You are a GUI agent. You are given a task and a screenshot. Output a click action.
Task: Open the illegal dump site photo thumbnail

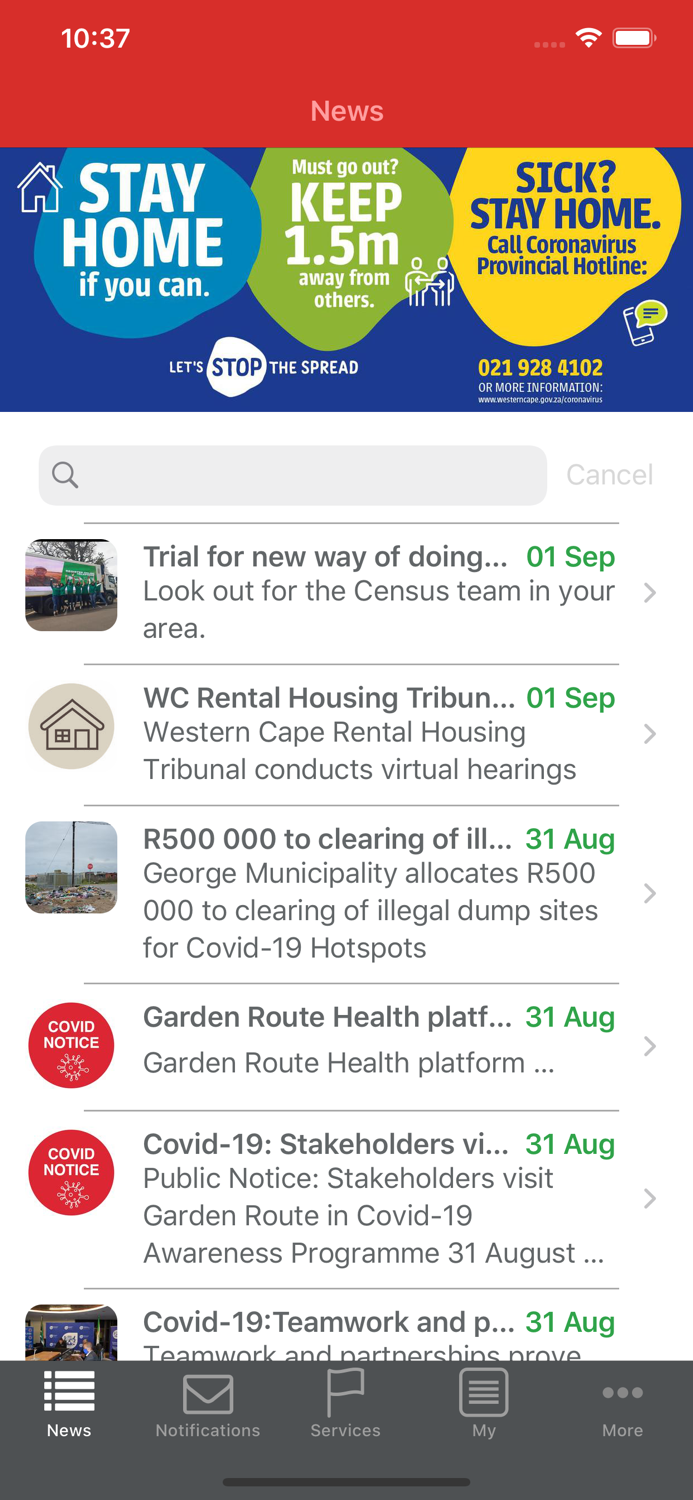(71, 867)
